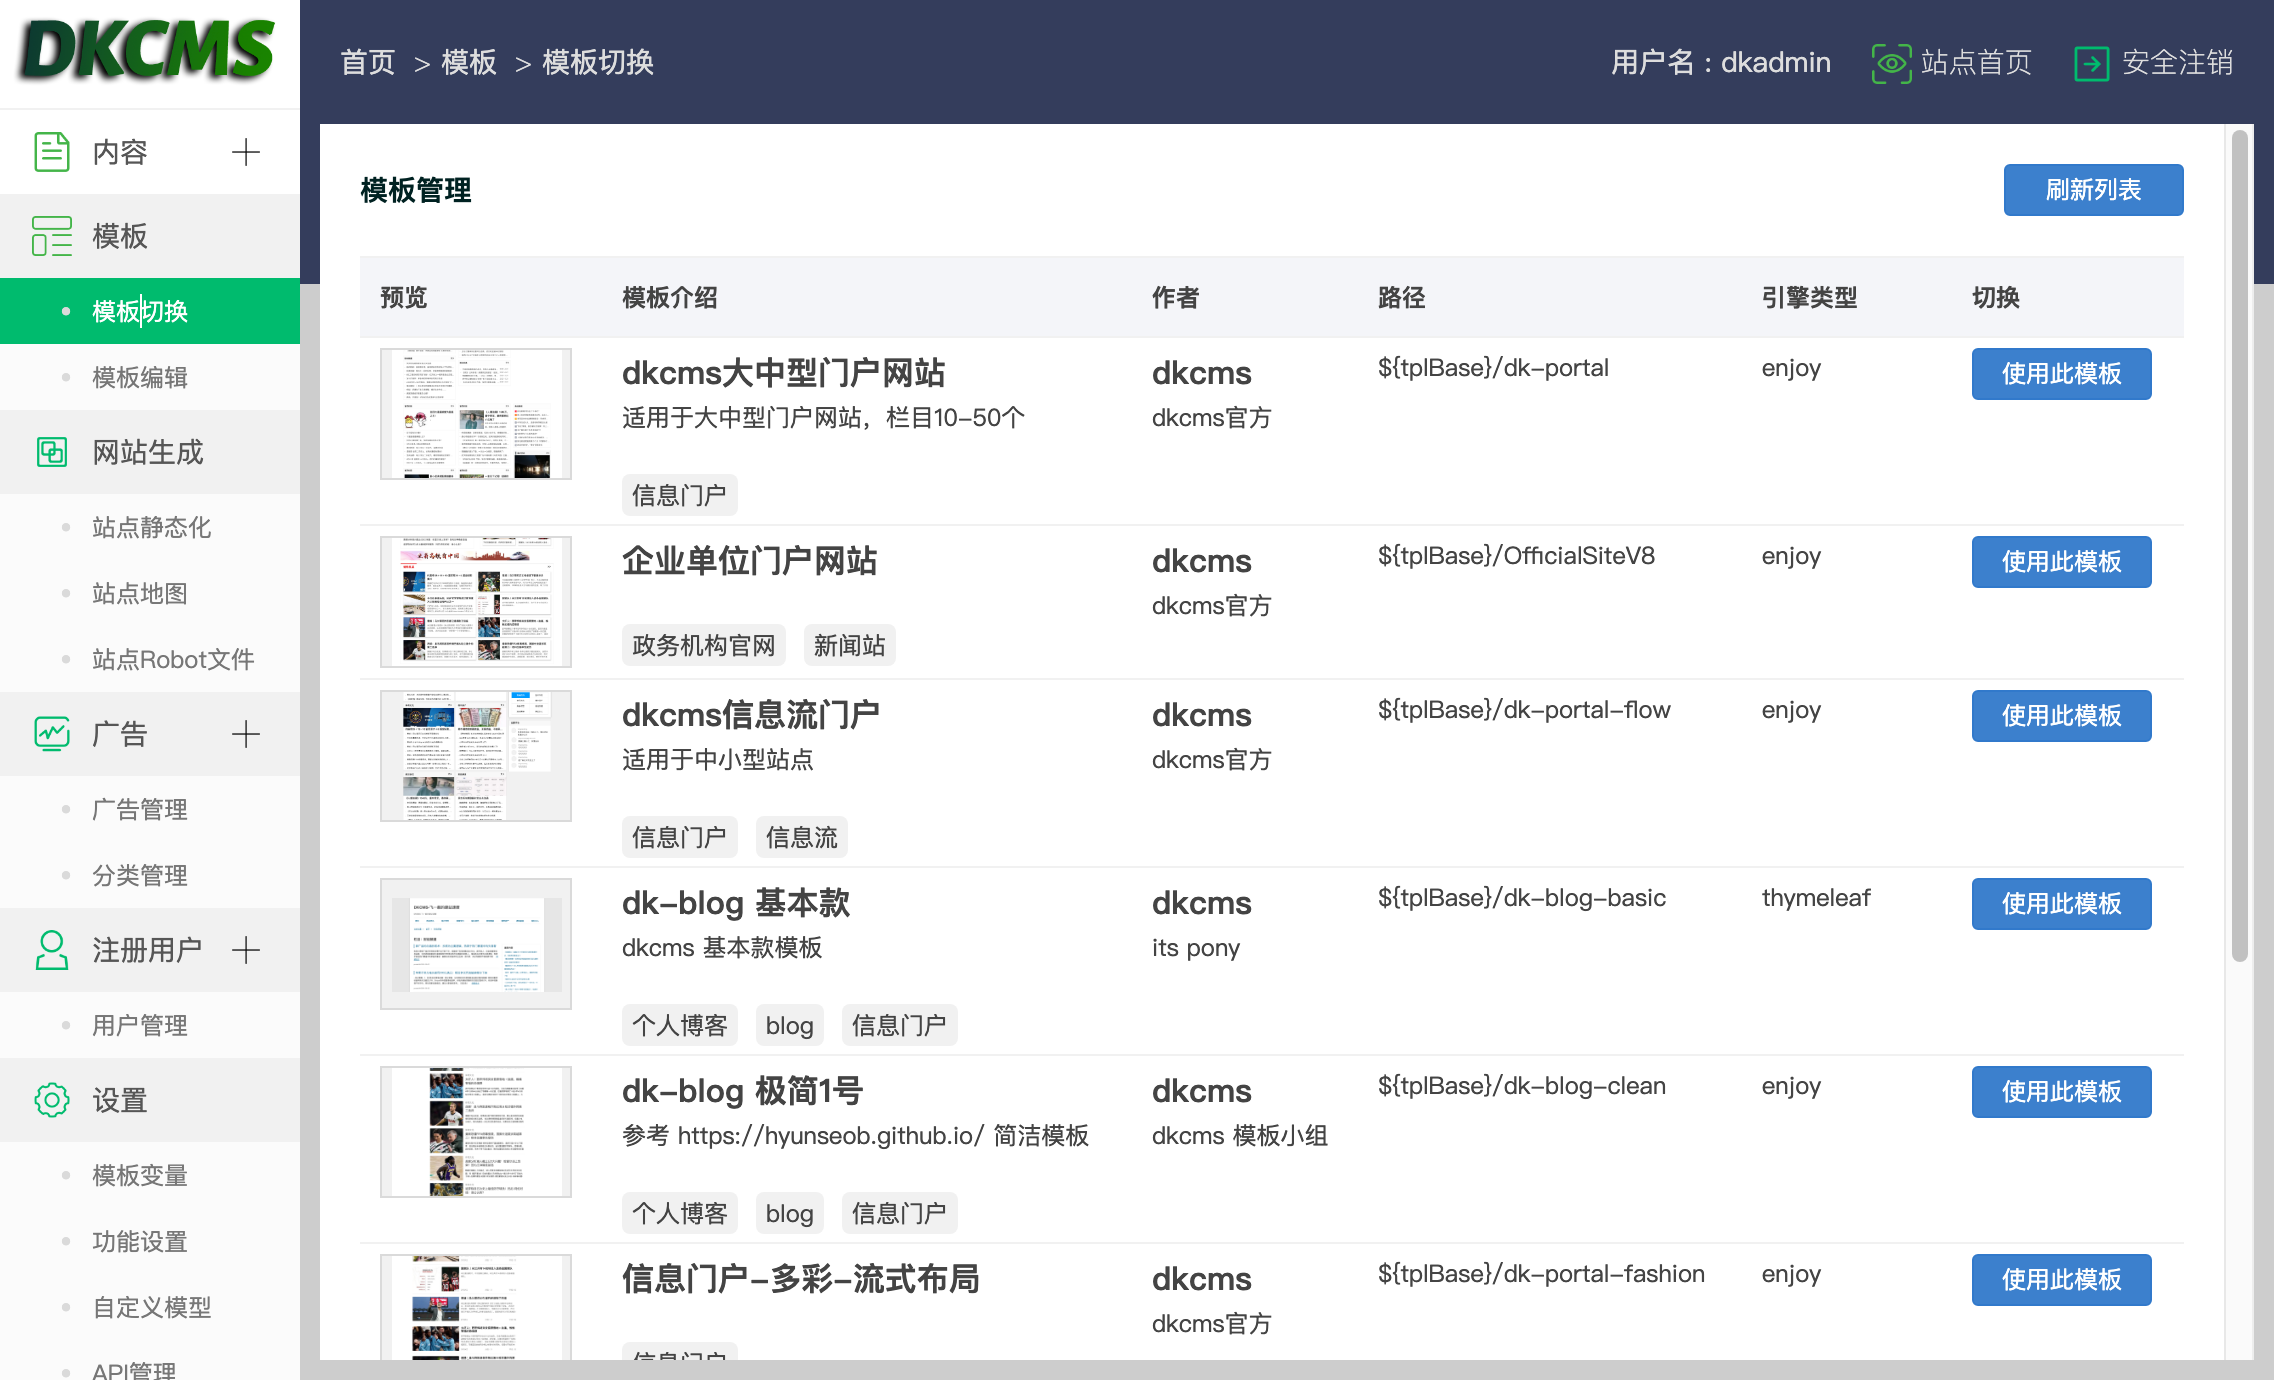Click the thymeleaf engine type cell
This screenshot has width=2274, height=1380.
pyautogui.click(x=1816, y=898)
